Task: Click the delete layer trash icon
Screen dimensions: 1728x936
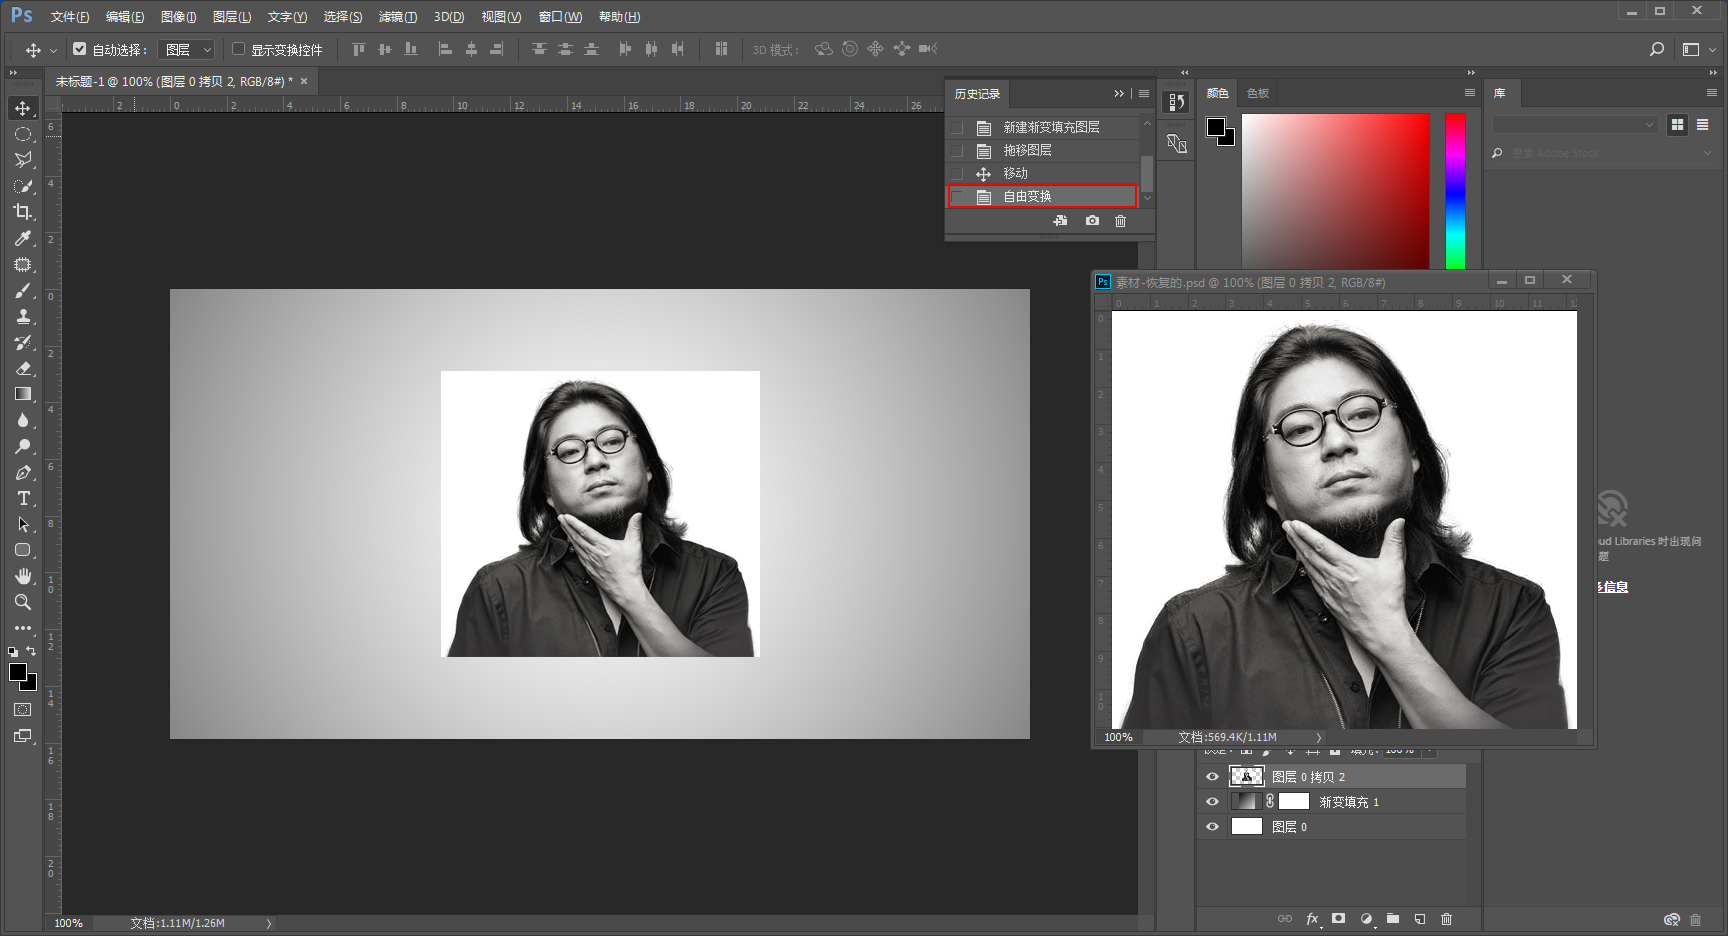Action: pyautogui.click(x=1446, y=919)
